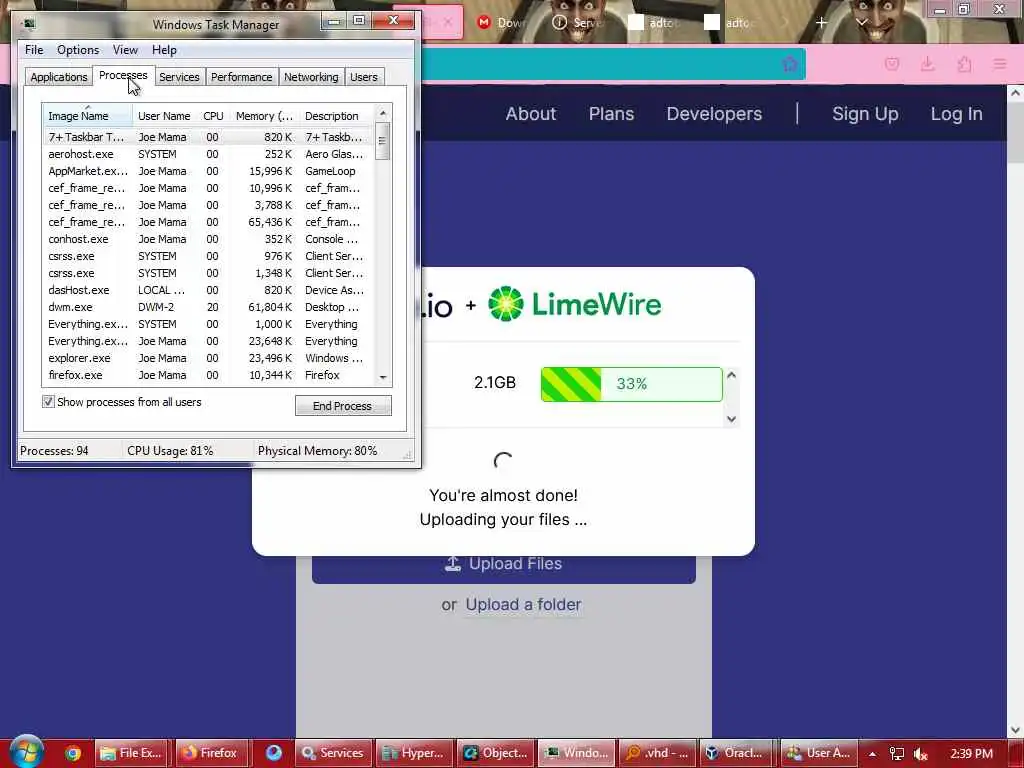Click the 33% upload progress bar
The height and width of the screenshot is (768, 1024).
point(632,384)
